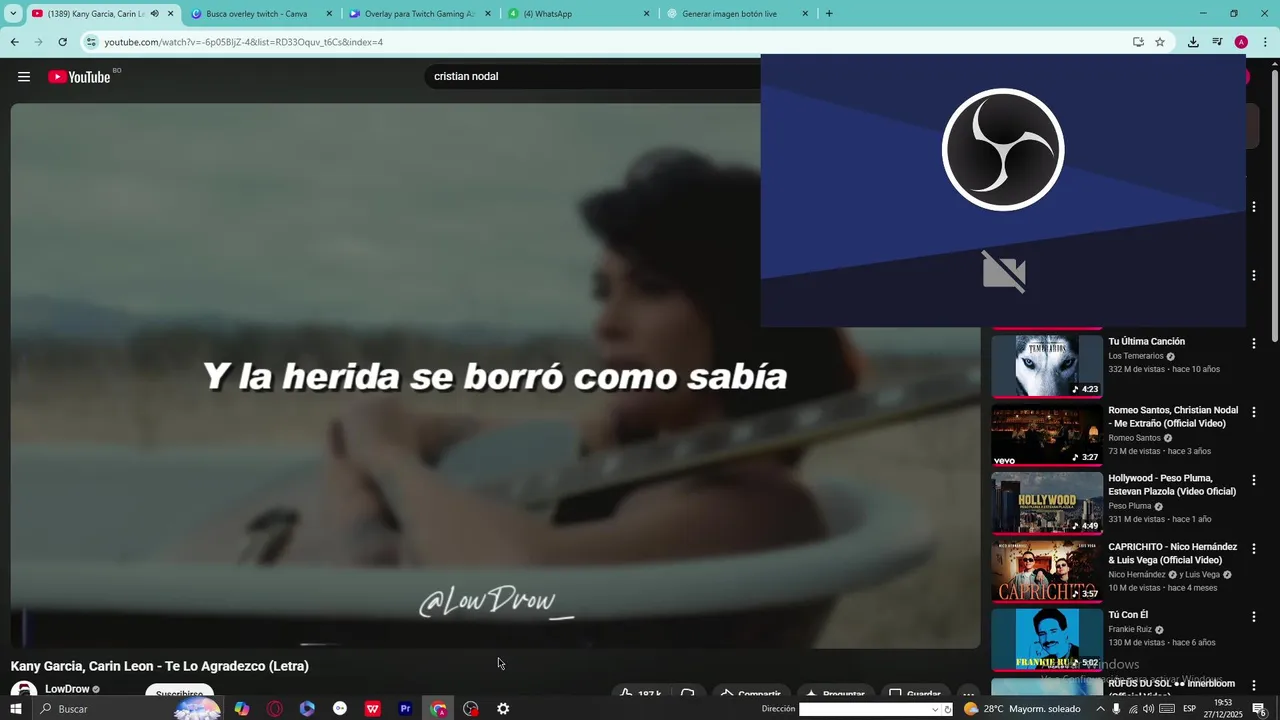
Task: Go to the YouTube home logo
Action: click(79, 77)
